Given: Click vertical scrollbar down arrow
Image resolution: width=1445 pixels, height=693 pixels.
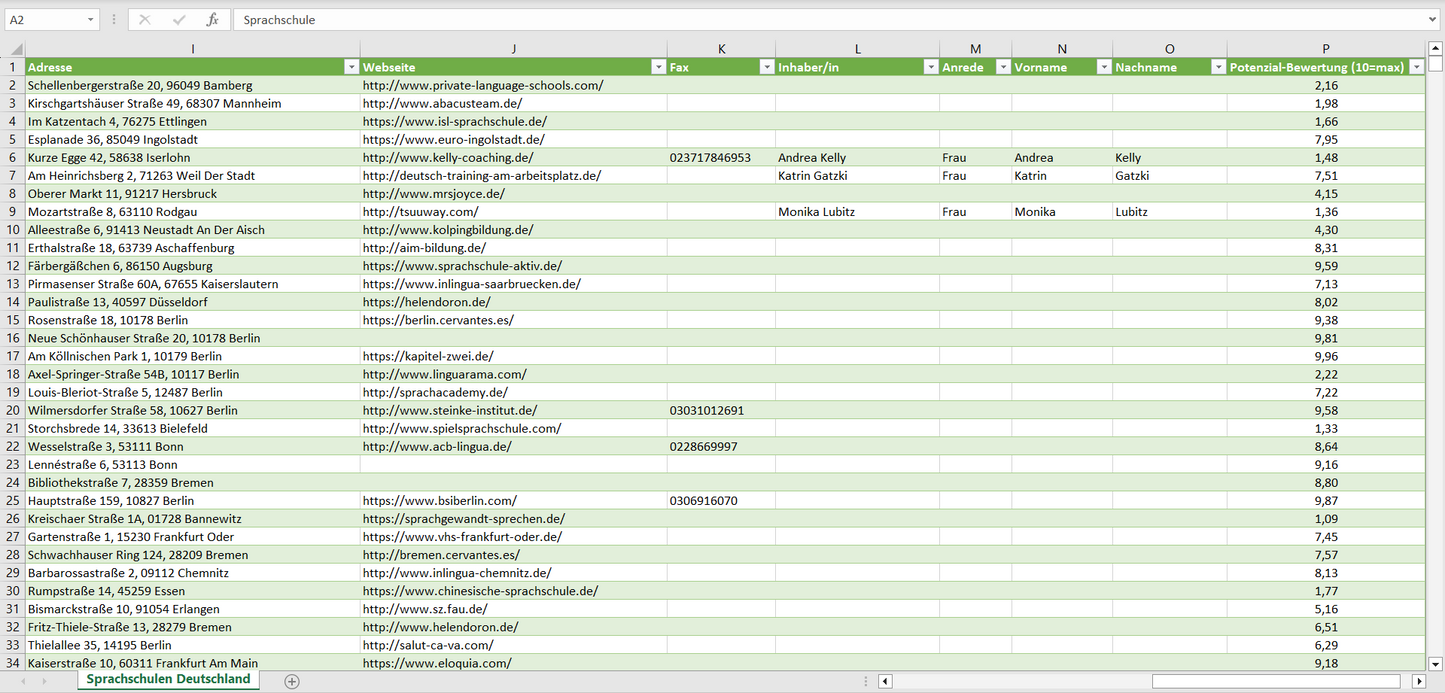Looking at the screenshot, I should [x=1436, y=663].
